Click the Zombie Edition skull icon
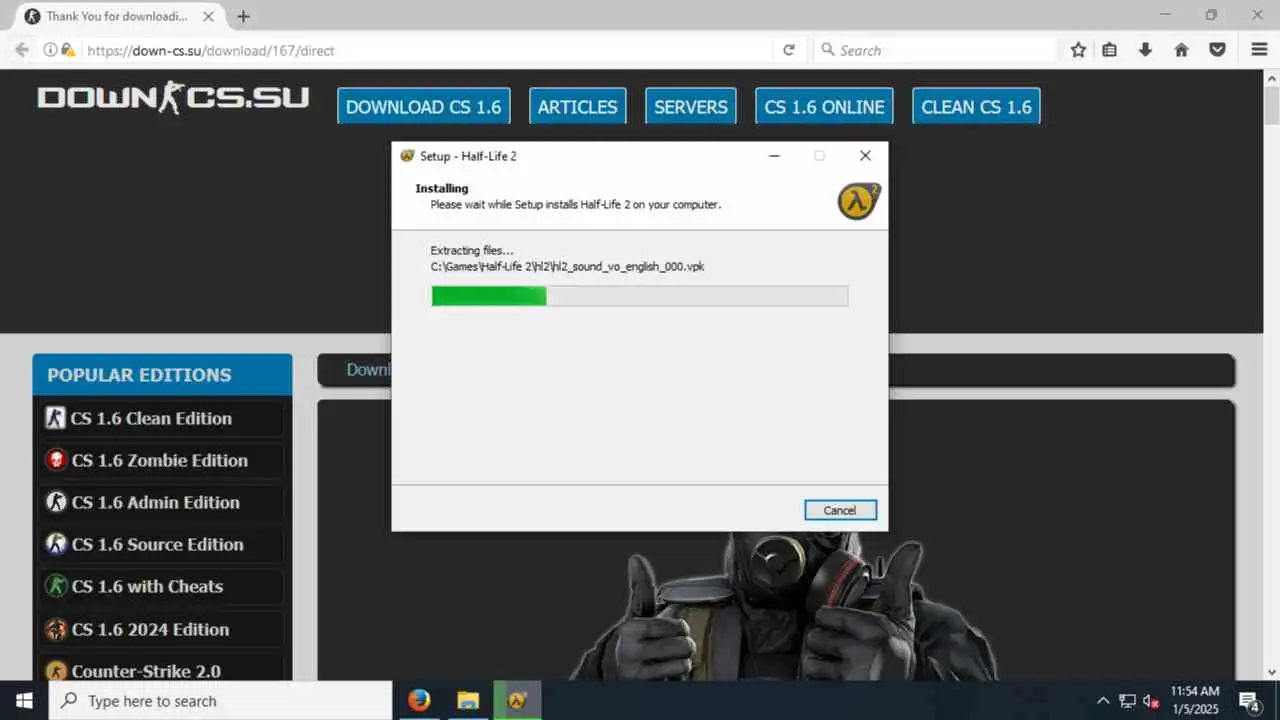1280x720 pixels. pyautogui.click(x=56, y=460)
